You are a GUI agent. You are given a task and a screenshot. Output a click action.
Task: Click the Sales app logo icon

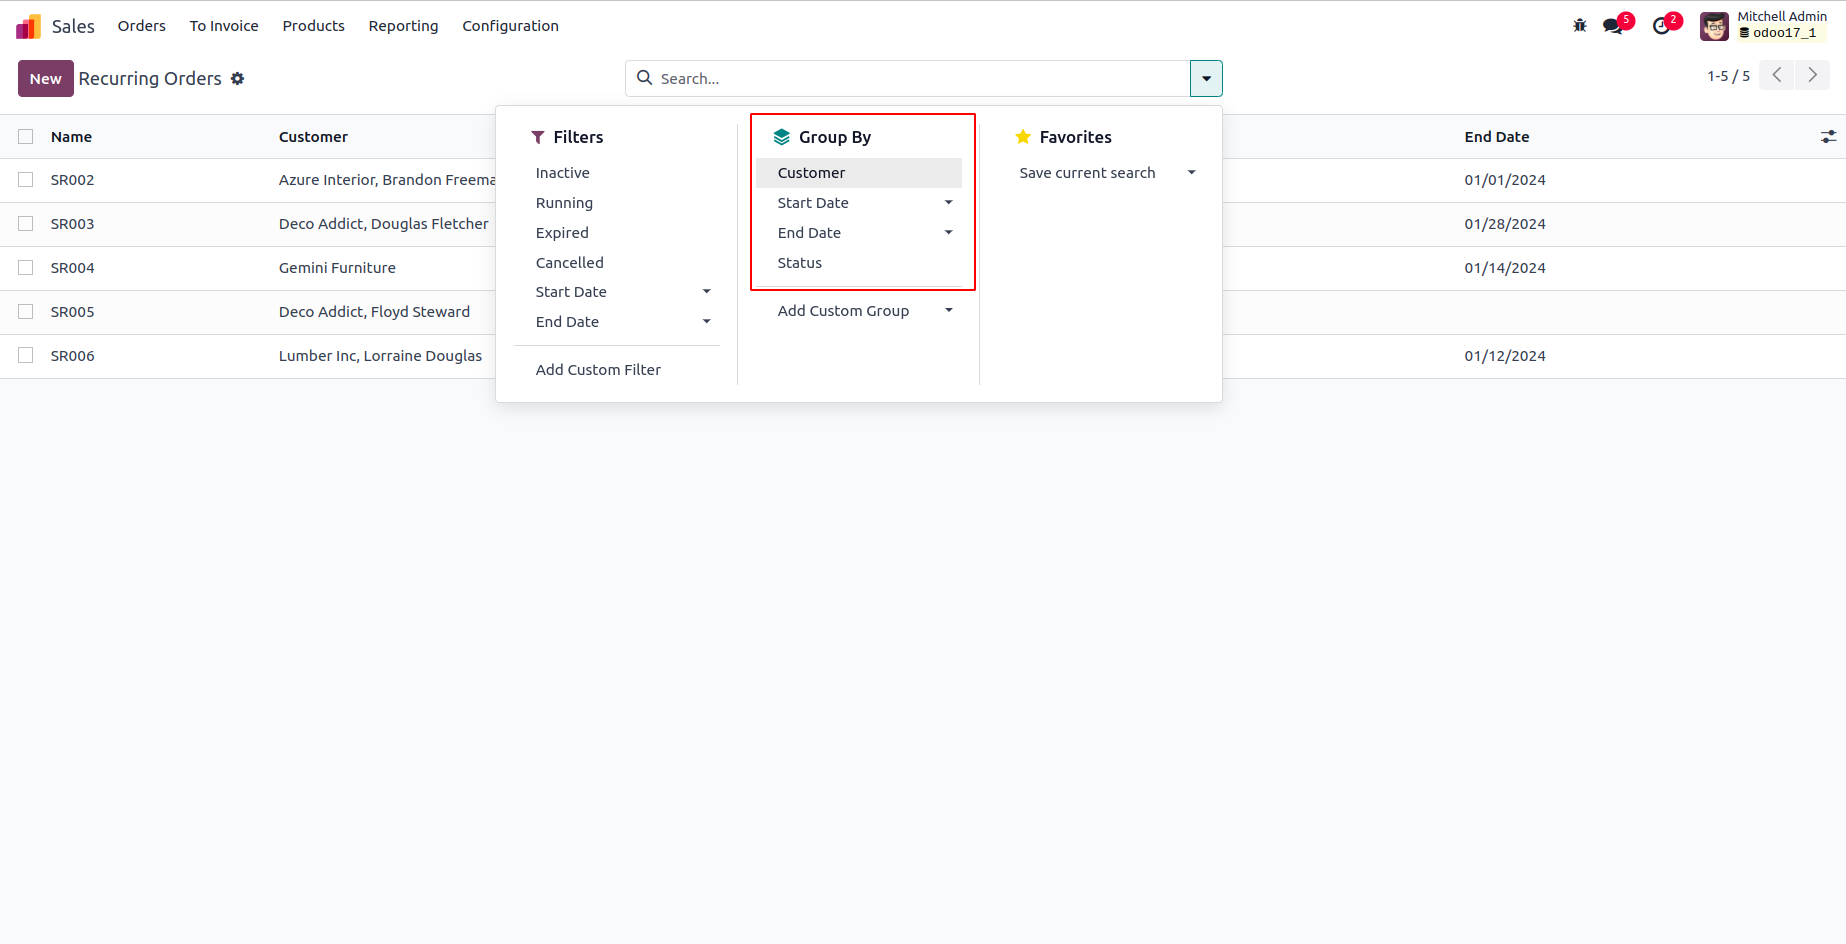click(29, 26)
